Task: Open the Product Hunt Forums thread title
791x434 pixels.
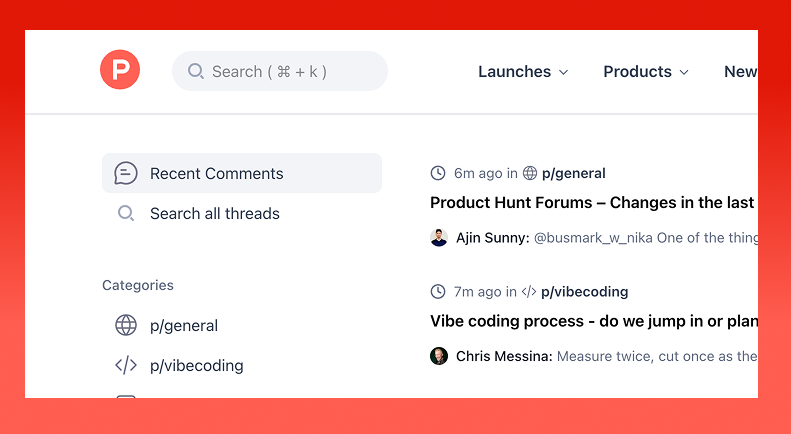Action: 592,202
